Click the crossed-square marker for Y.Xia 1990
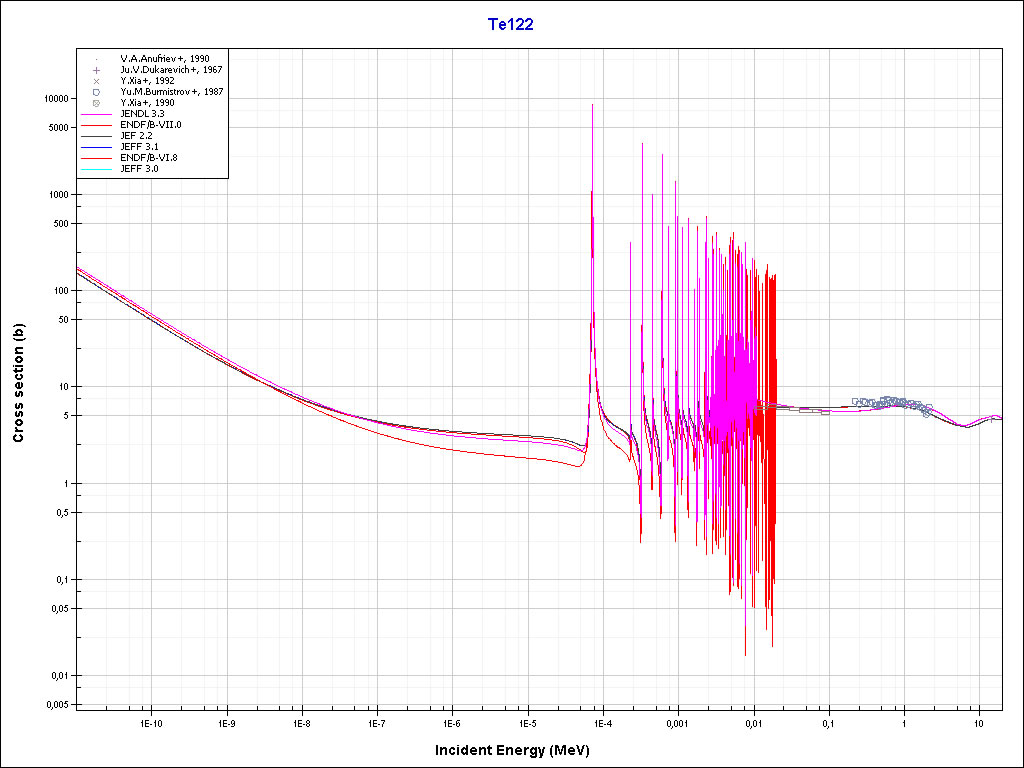This screenshot has width=1024, height=768. tap(96, 103)
